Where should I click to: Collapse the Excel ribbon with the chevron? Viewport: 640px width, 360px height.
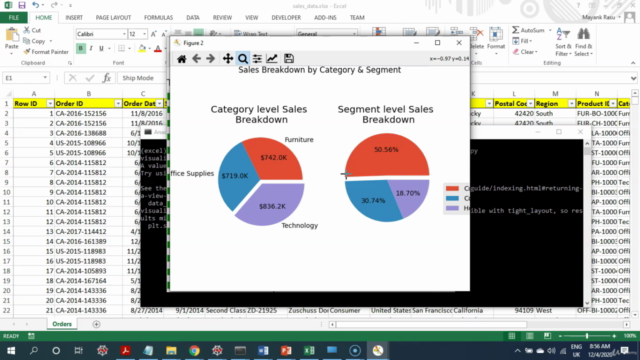click(x=633, y=63)
